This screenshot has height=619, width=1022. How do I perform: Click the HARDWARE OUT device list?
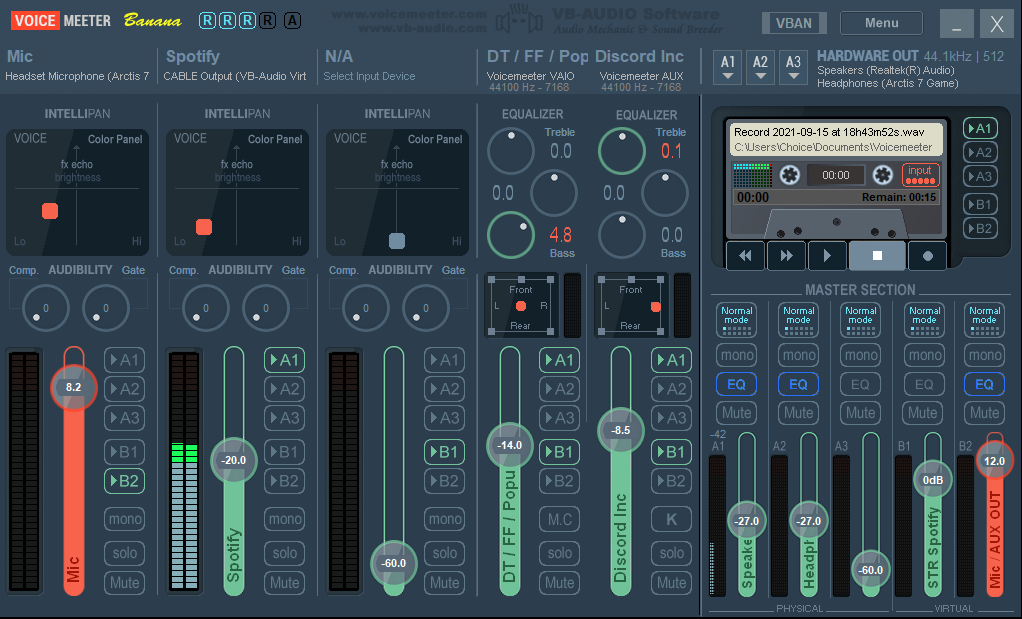(888, 77)
